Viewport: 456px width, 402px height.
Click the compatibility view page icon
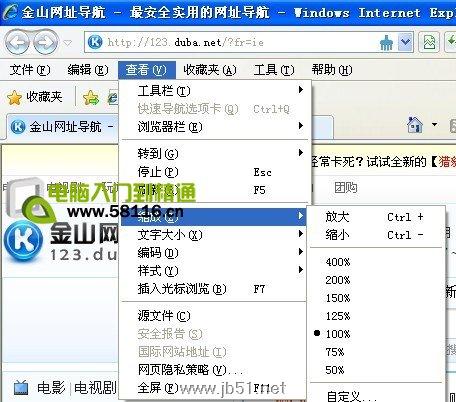coord(429,42)
